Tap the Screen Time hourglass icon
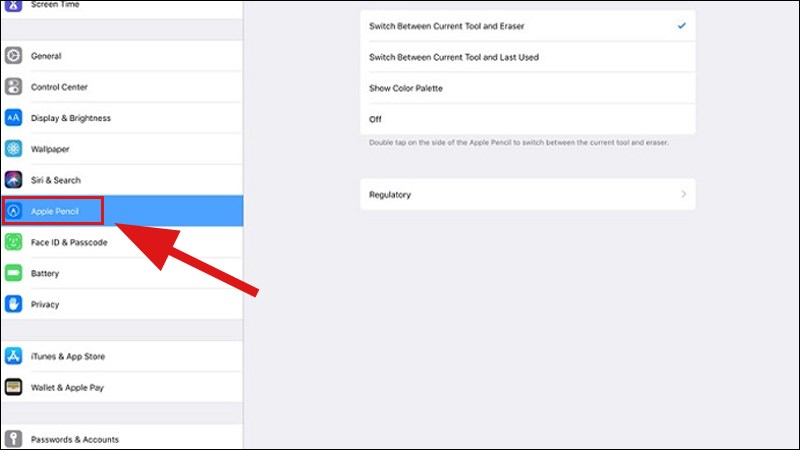 (x=14, y=5)
